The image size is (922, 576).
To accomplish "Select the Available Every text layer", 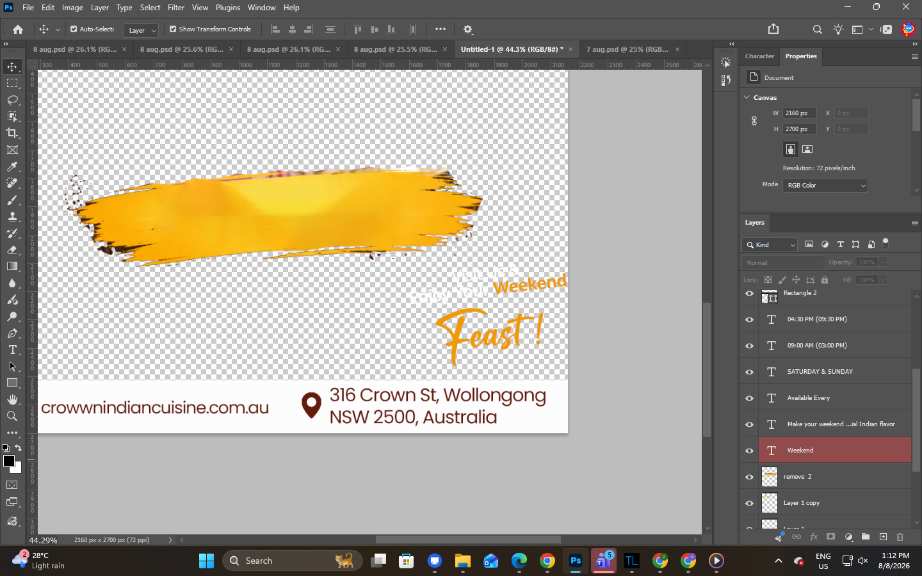I will (x=835, y=398).
